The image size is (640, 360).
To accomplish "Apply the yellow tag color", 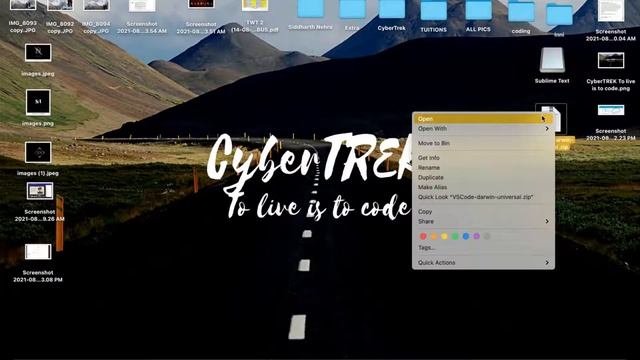I will pos(444,236).
